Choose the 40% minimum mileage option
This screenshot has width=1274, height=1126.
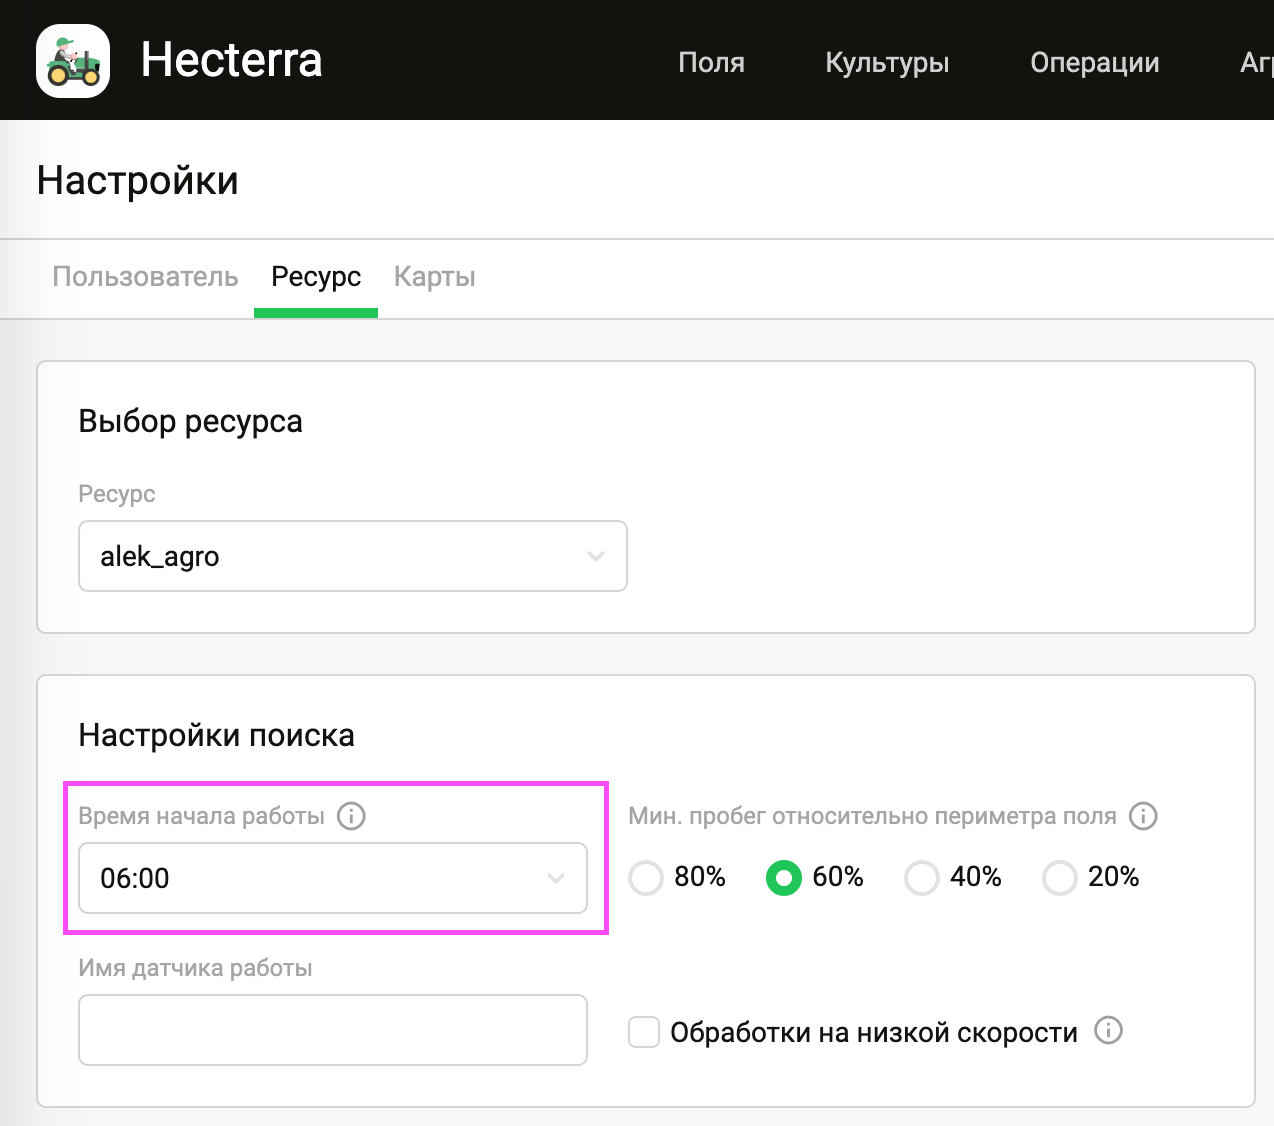tap(921, 878)
